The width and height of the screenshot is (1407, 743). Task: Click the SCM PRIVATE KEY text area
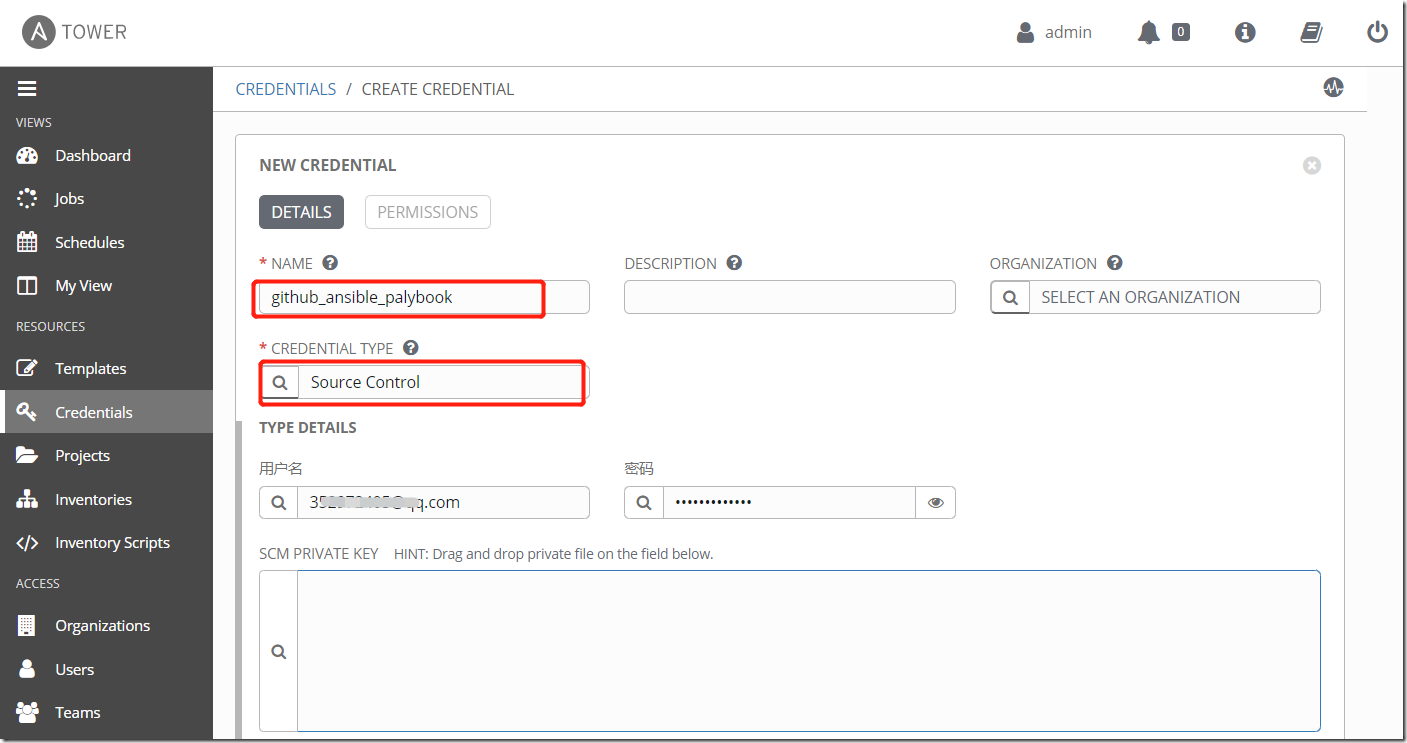tap(809, 651)
